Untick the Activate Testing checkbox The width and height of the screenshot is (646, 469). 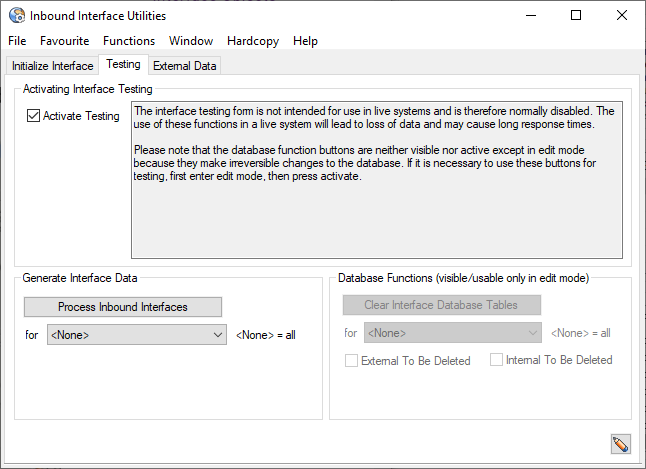coord(34,116)
